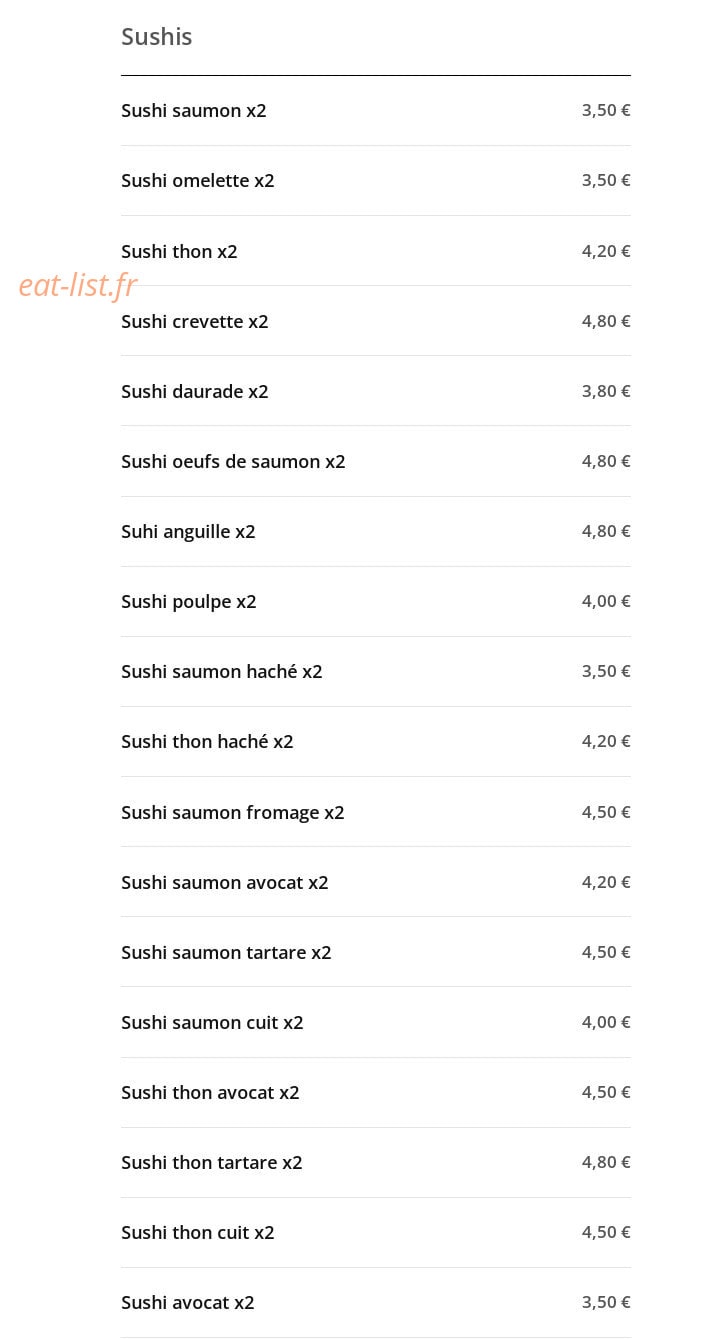Choose the Suhi anguille x2 item
The height and width of the screenshot is (1339, 721).
pyautogui.click(x=375, y=532)
